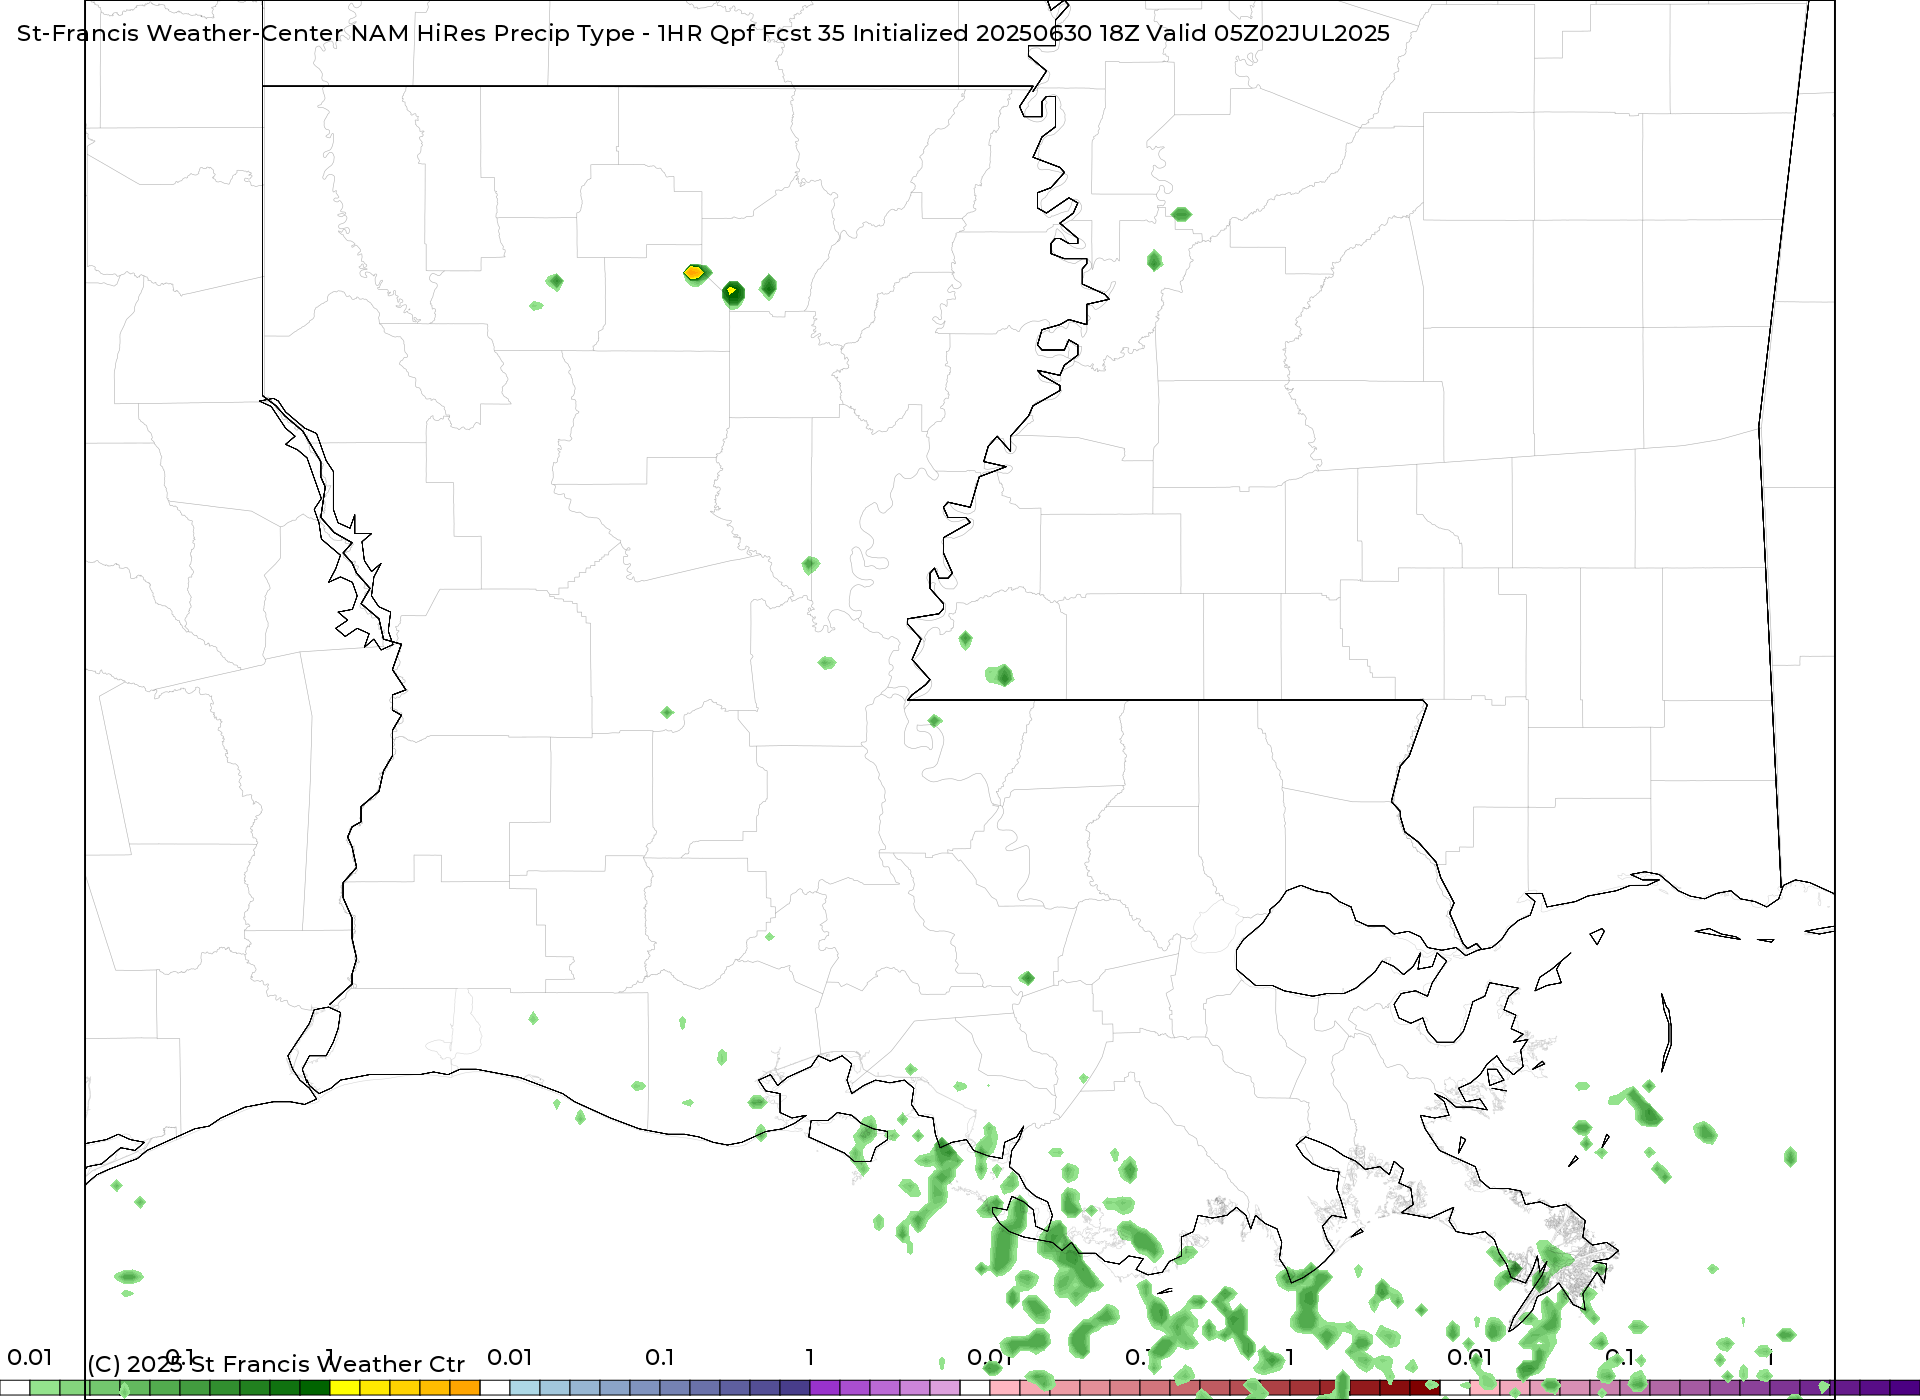Click the 0.01 label above the blue scale

click(x=509, y=1357)
